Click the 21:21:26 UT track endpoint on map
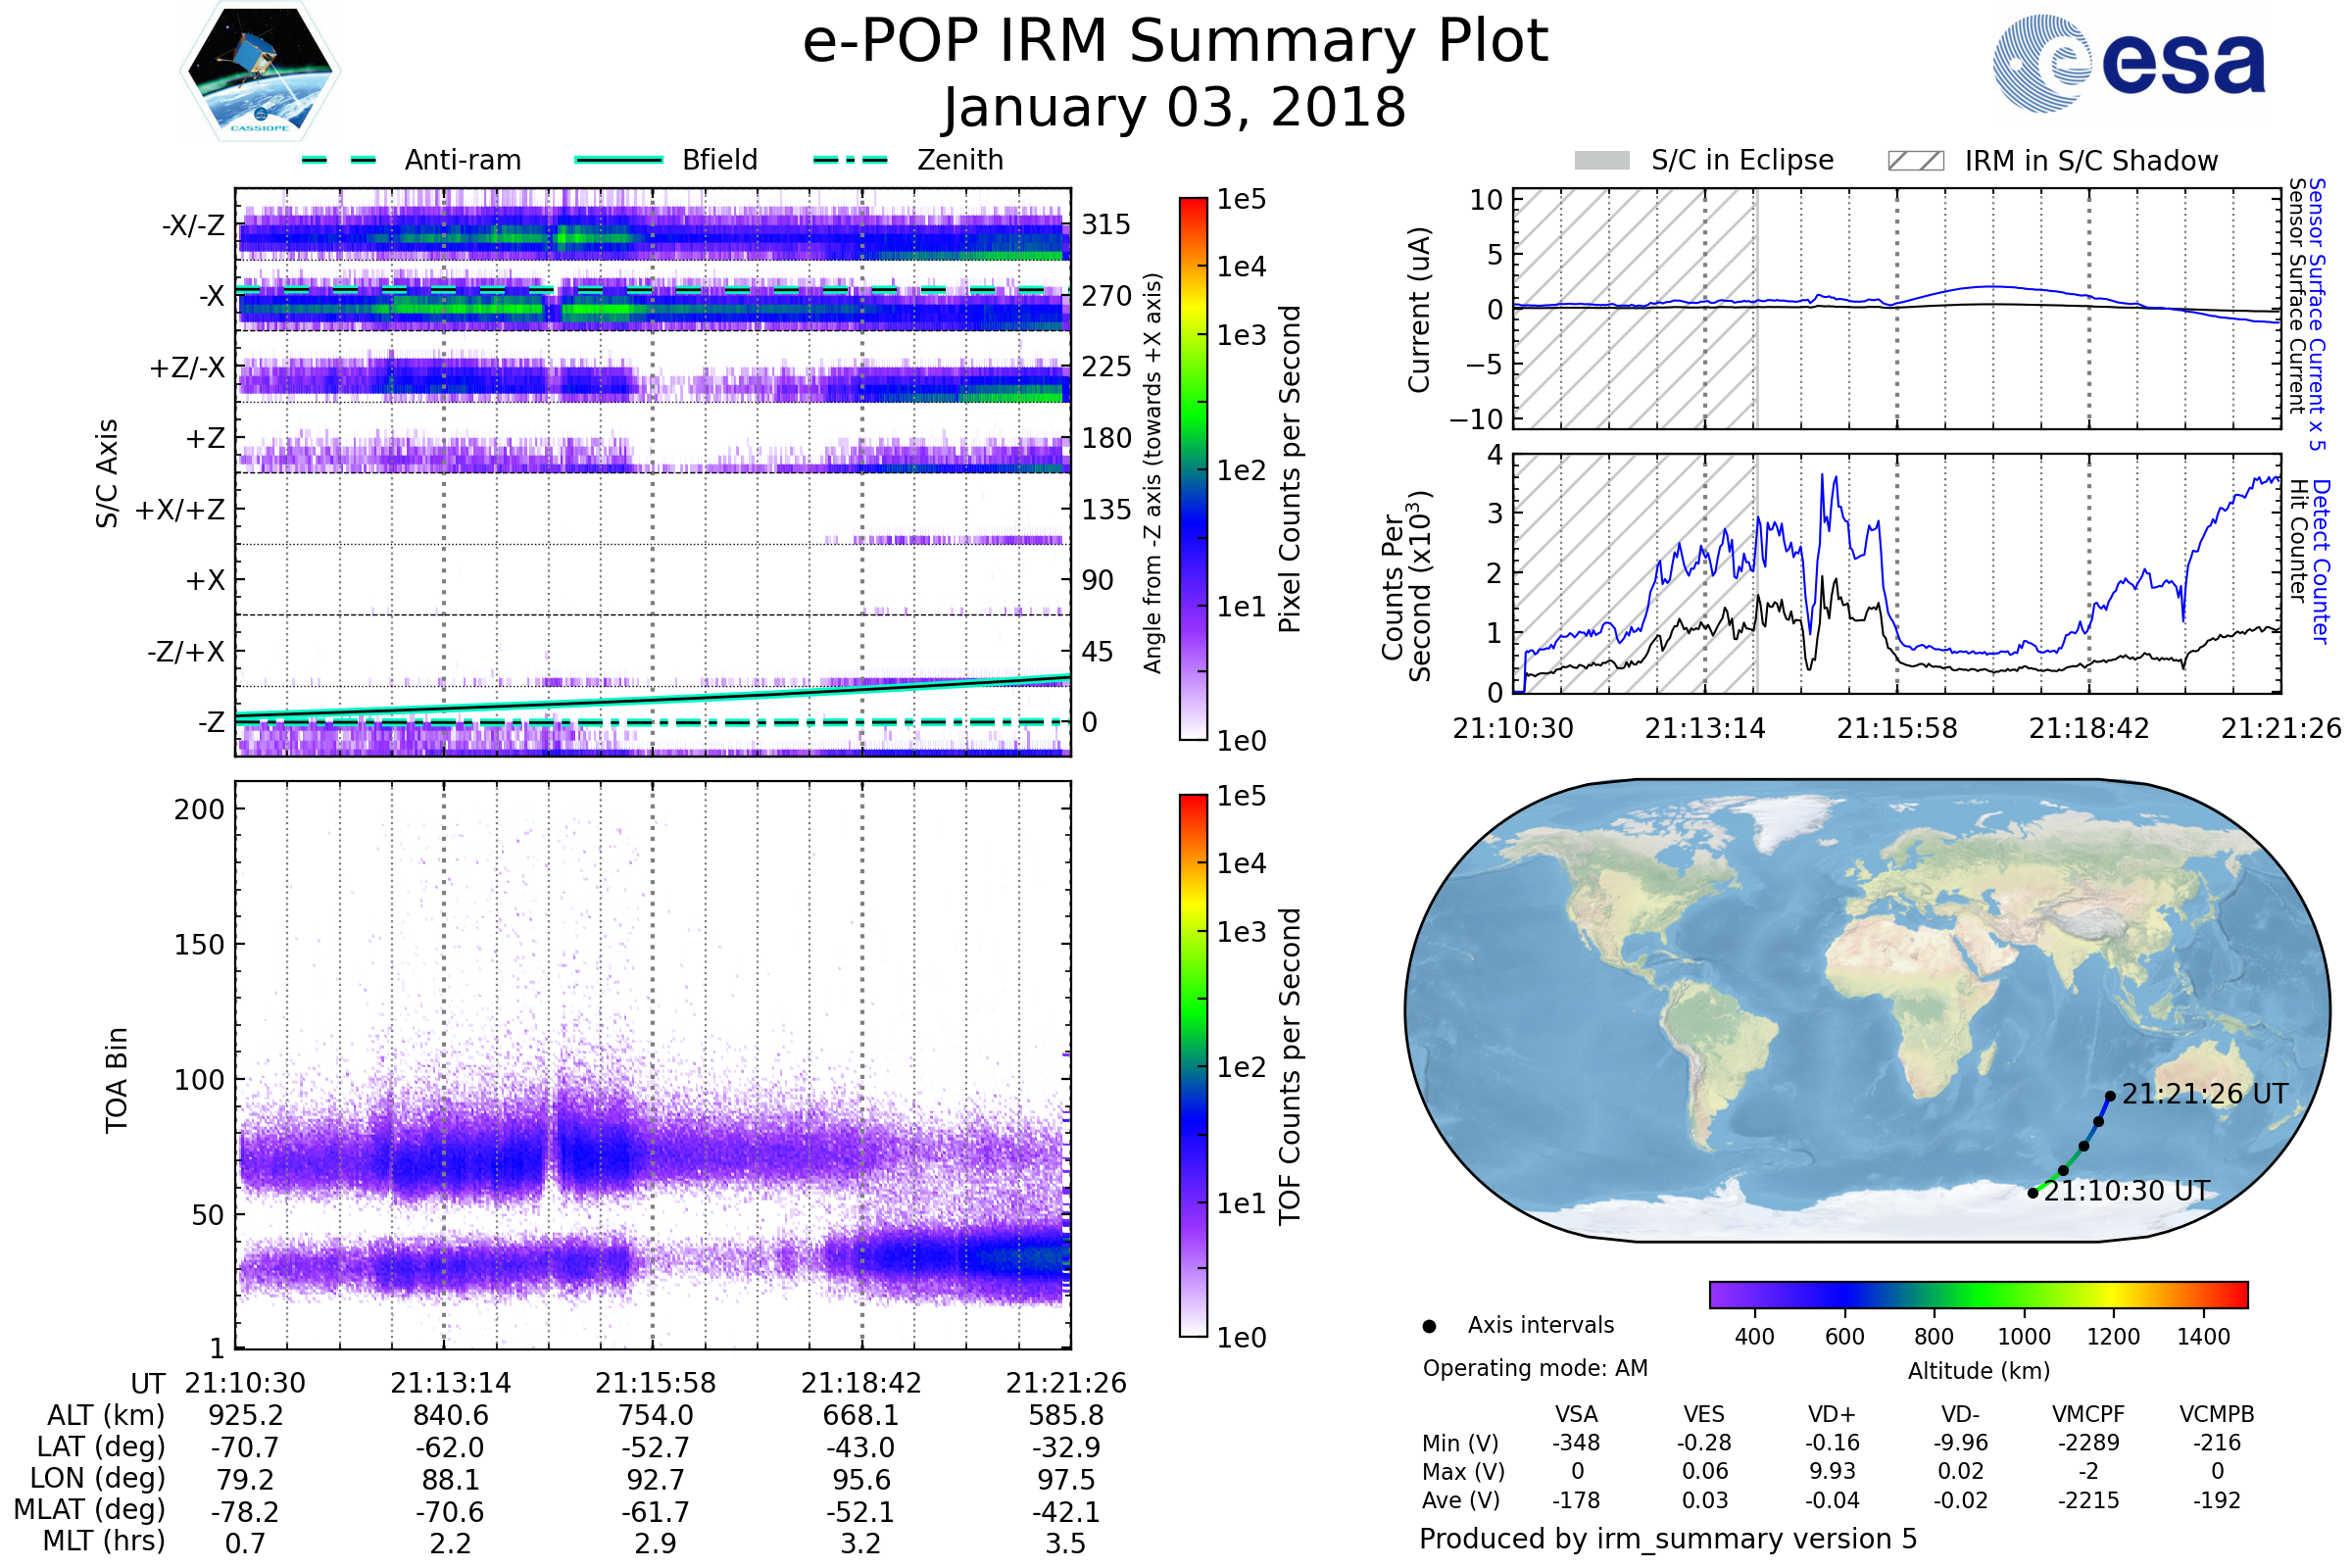The height and width of the screenshot is (1568, 2352). pyautogui.click(x=2110, y=1096)
